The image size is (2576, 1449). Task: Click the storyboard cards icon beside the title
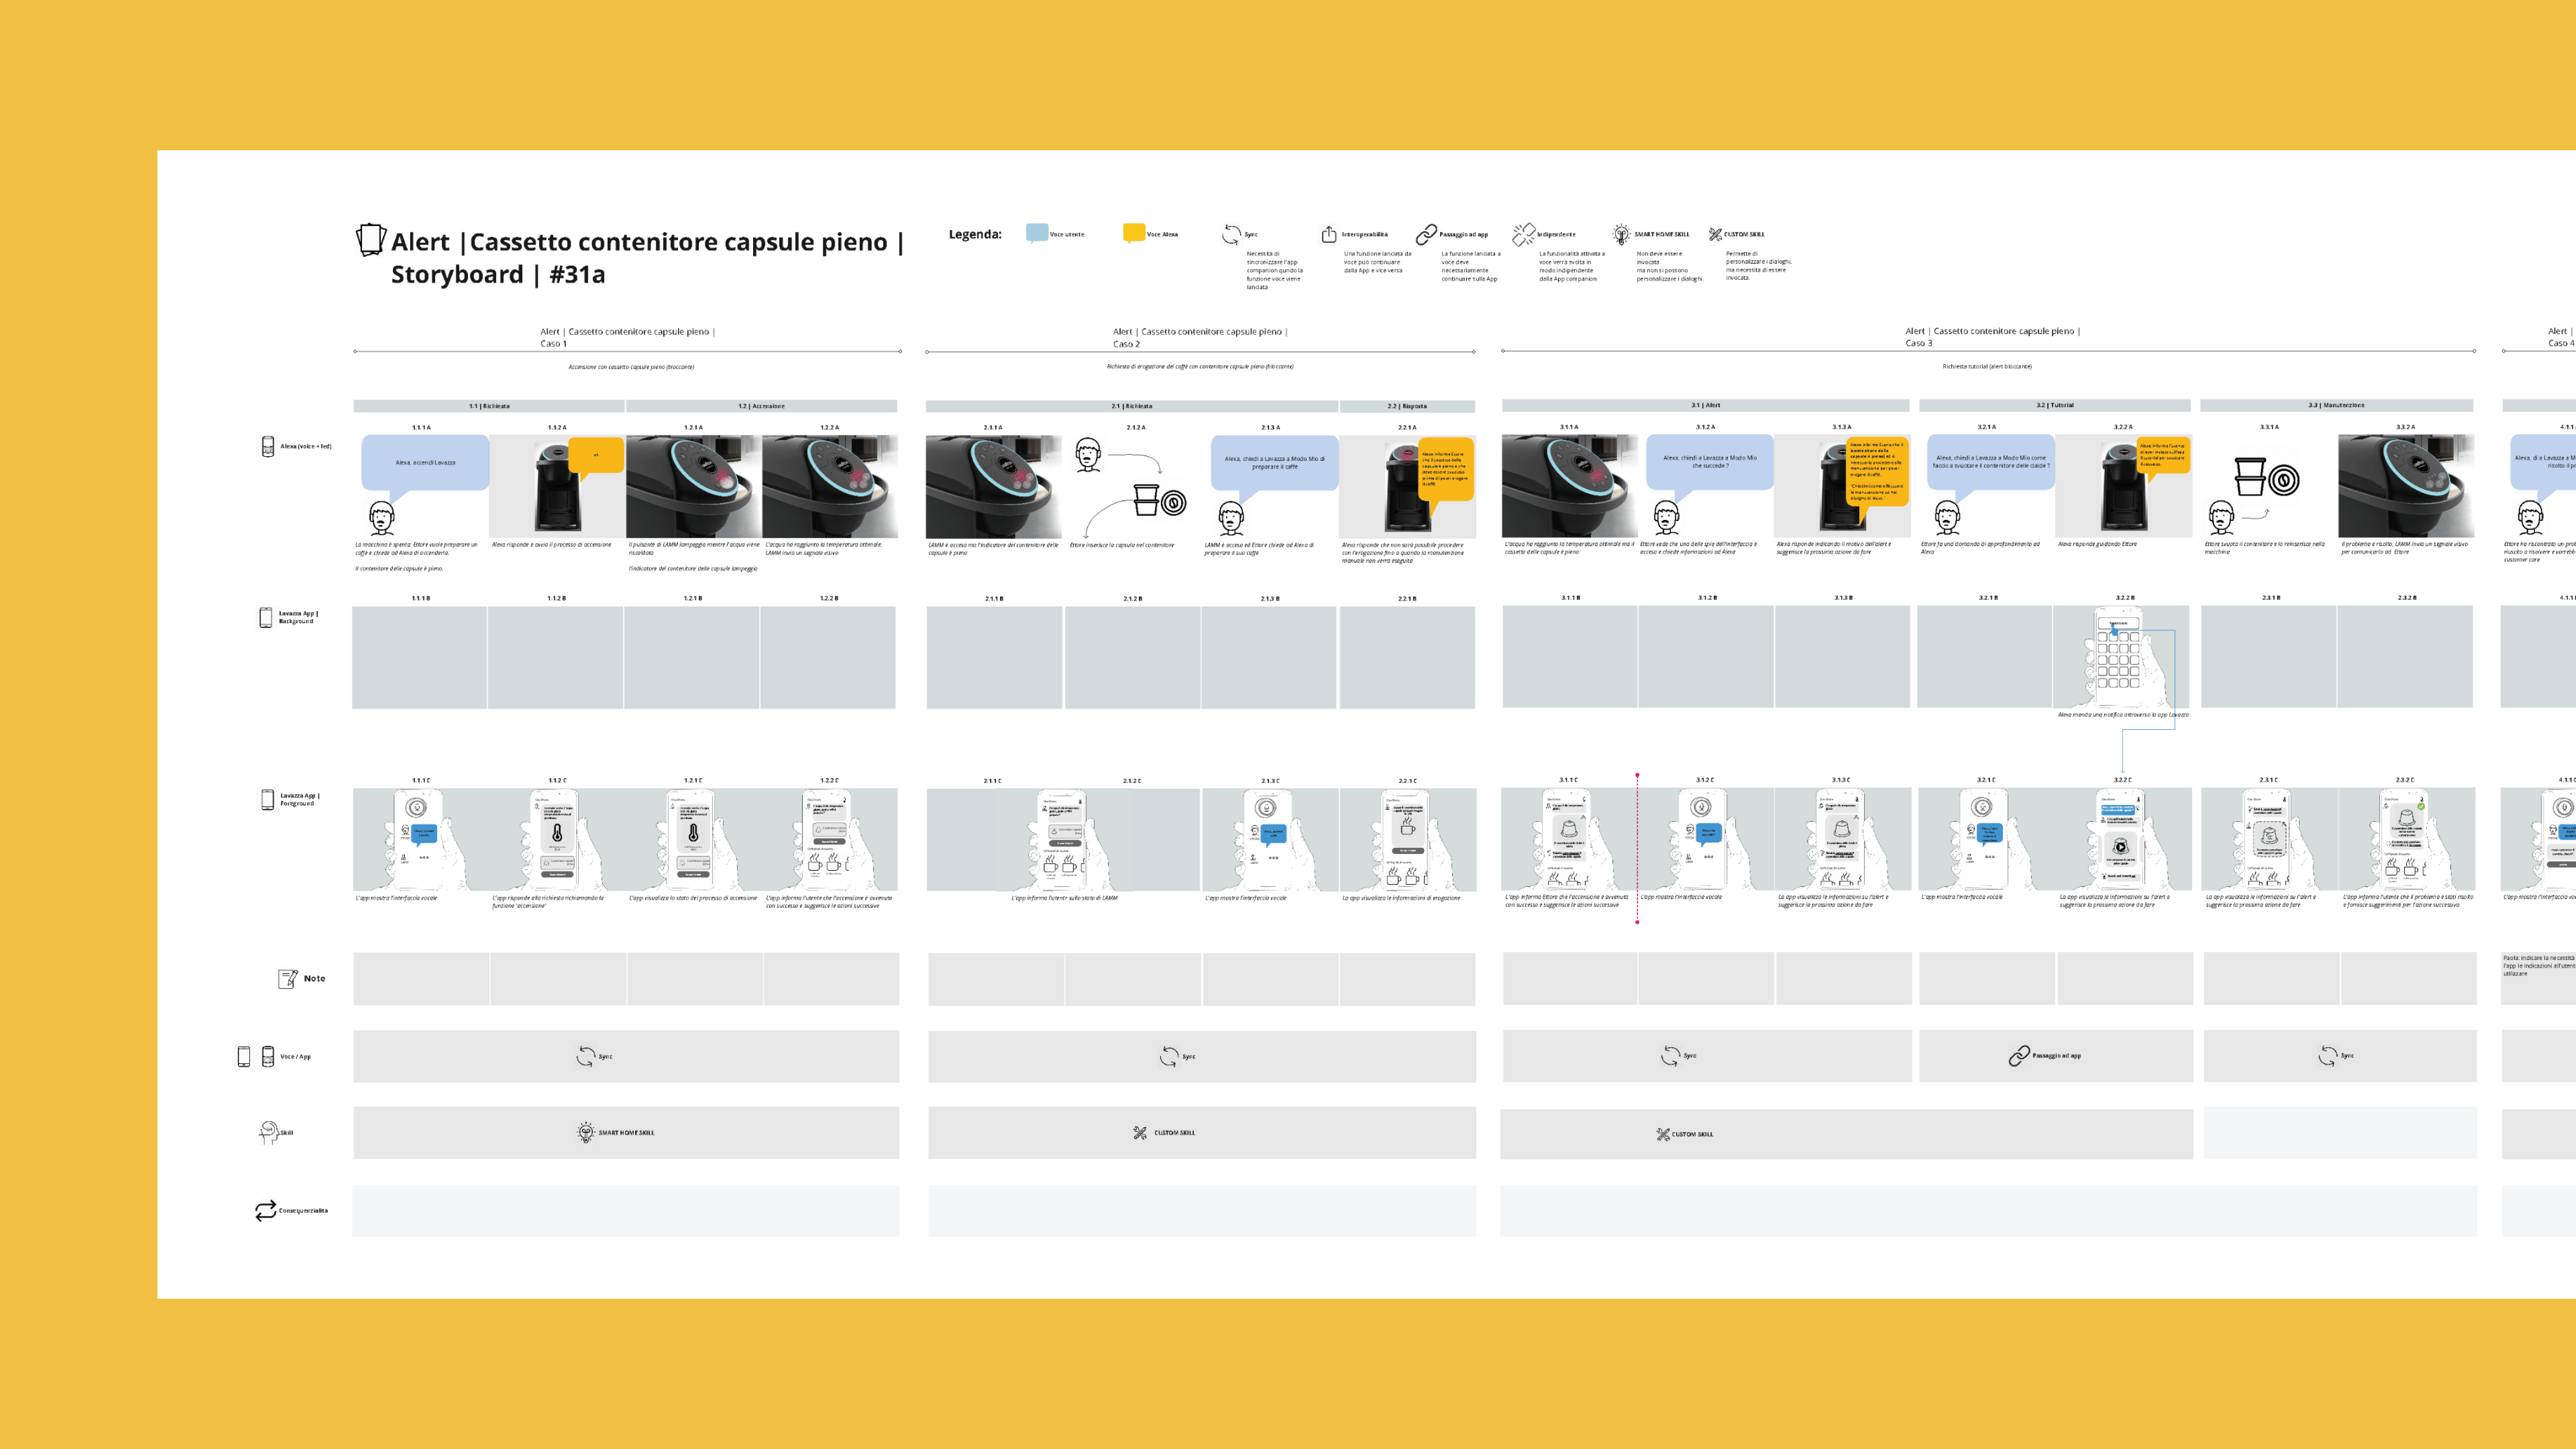371,240
